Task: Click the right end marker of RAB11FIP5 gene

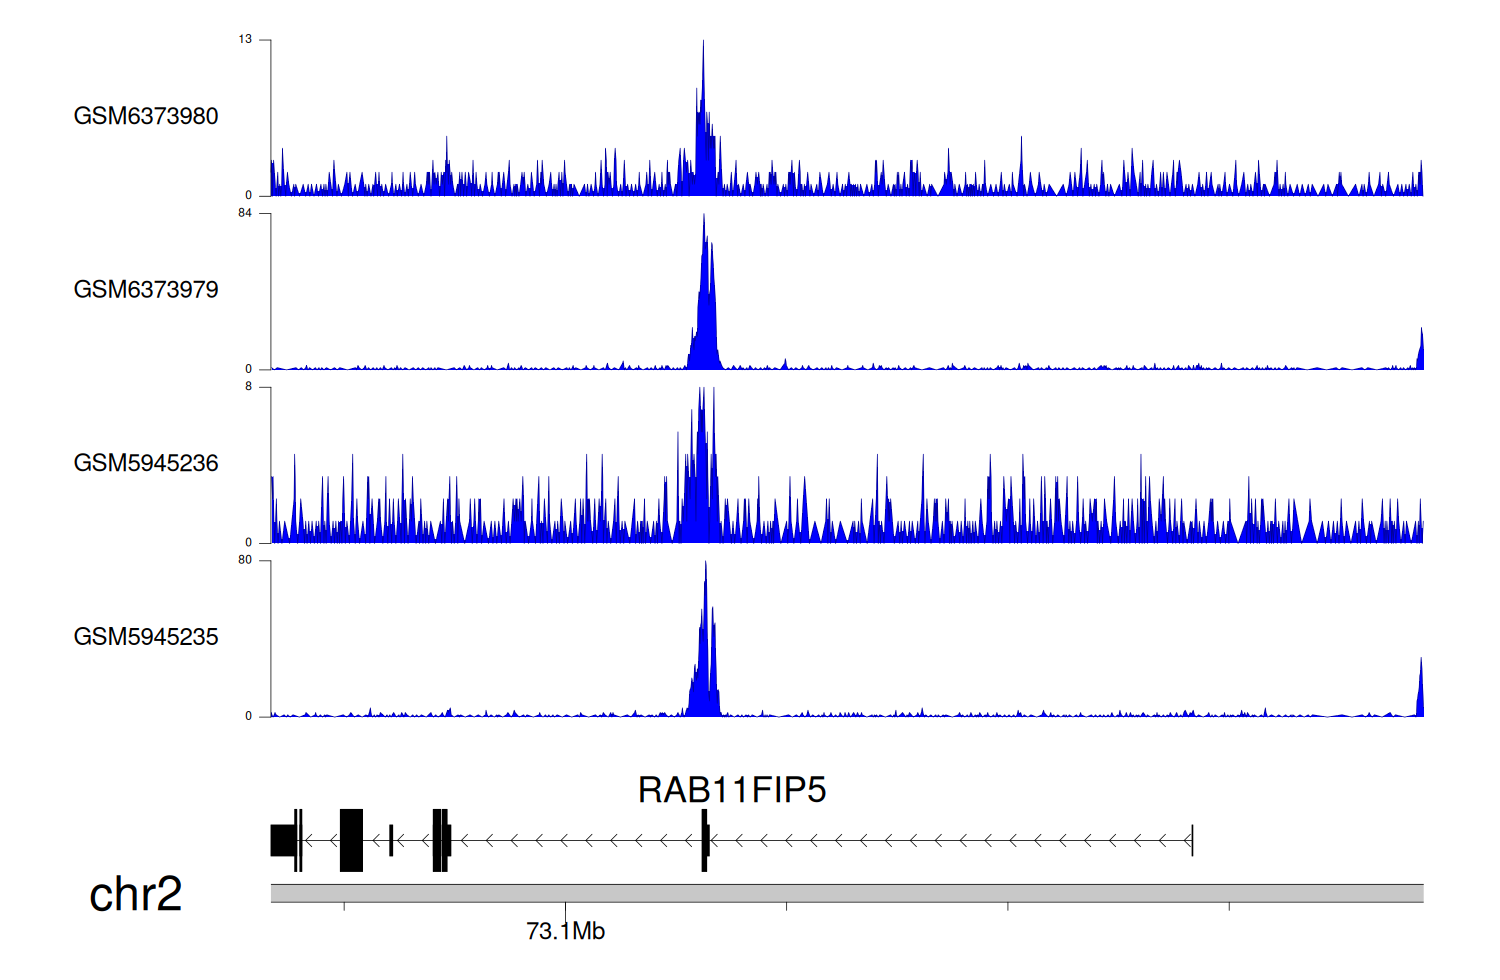Action: click(x=1192, y=841)
